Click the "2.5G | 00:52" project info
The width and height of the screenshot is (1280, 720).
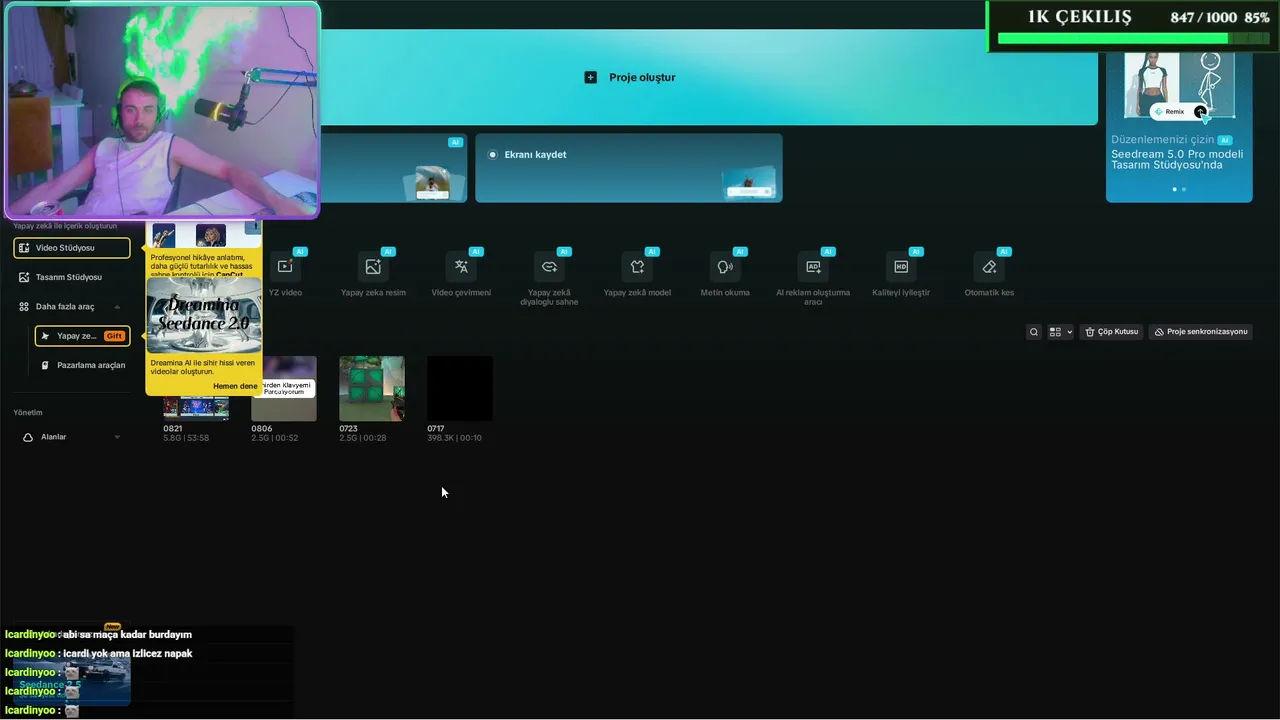(x=274, y=438)
